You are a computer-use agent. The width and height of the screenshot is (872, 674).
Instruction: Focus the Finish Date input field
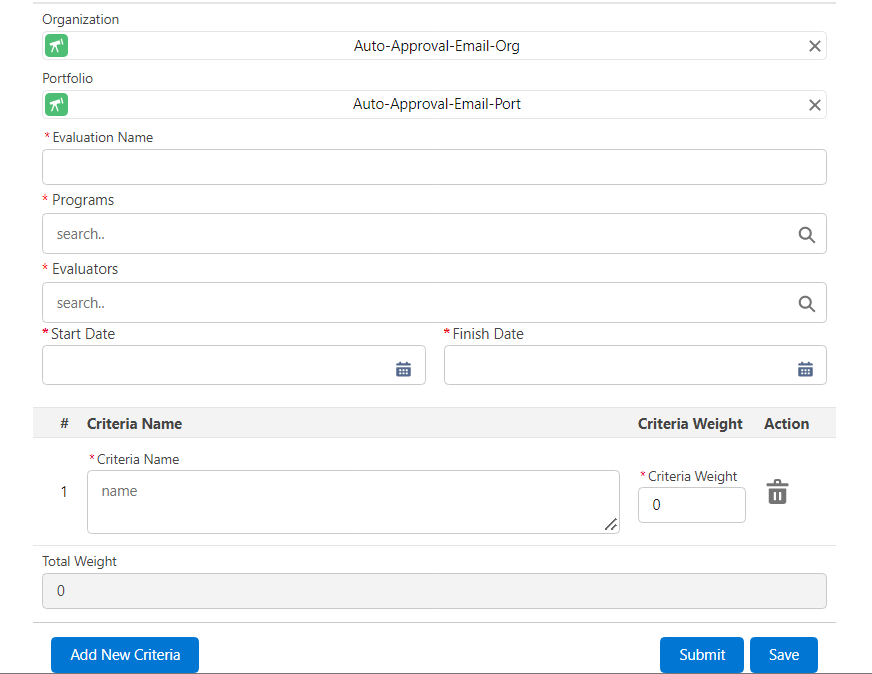(x=635, y=365)
